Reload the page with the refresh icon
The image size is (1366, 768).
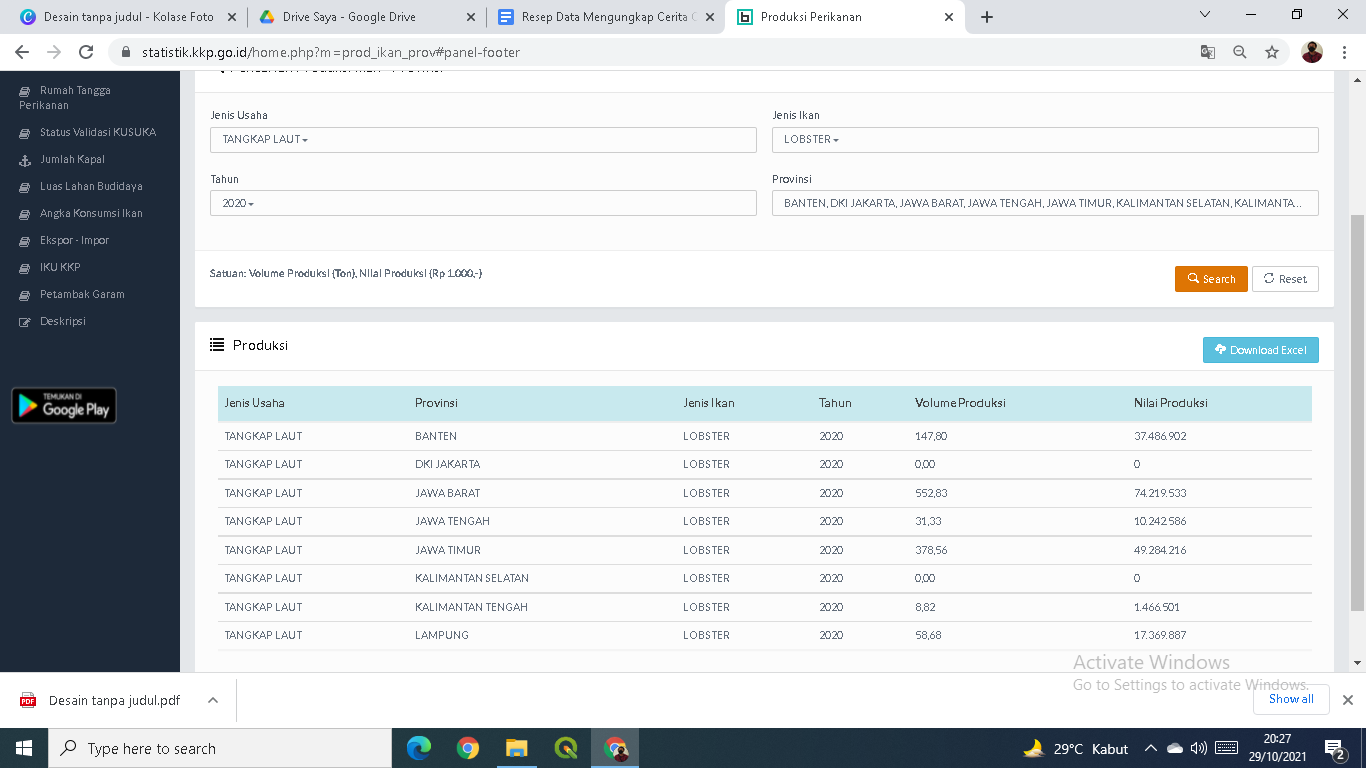click(86, 52)
